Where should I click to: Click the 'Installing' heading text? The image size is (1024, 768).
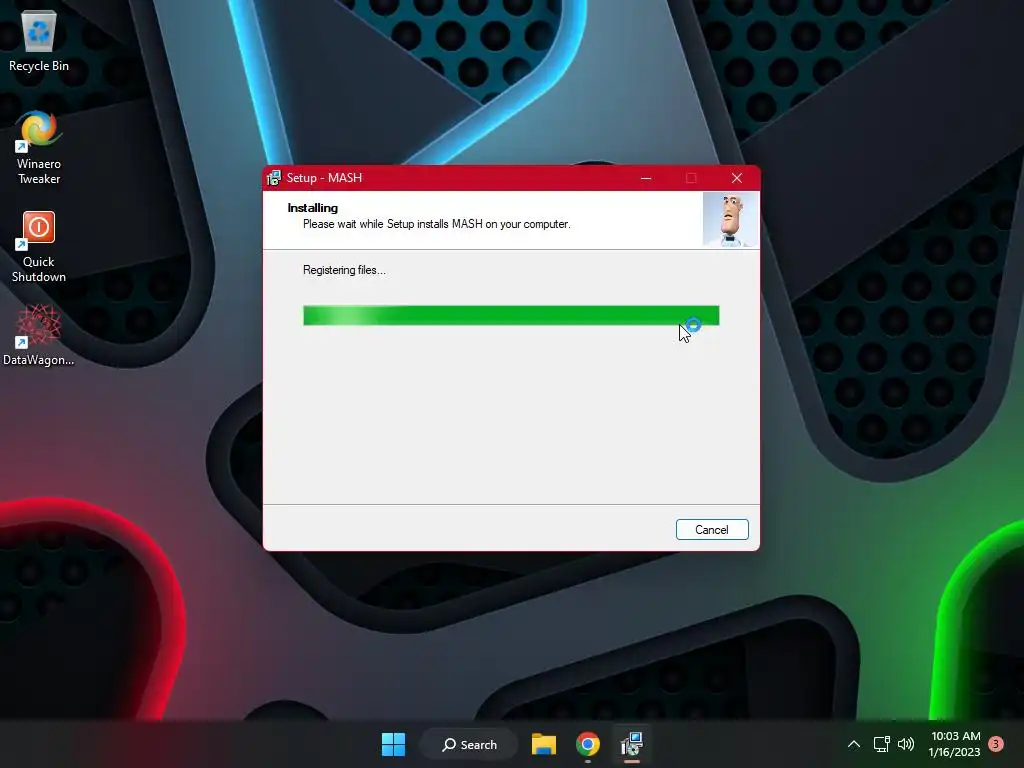coord(313,208)
